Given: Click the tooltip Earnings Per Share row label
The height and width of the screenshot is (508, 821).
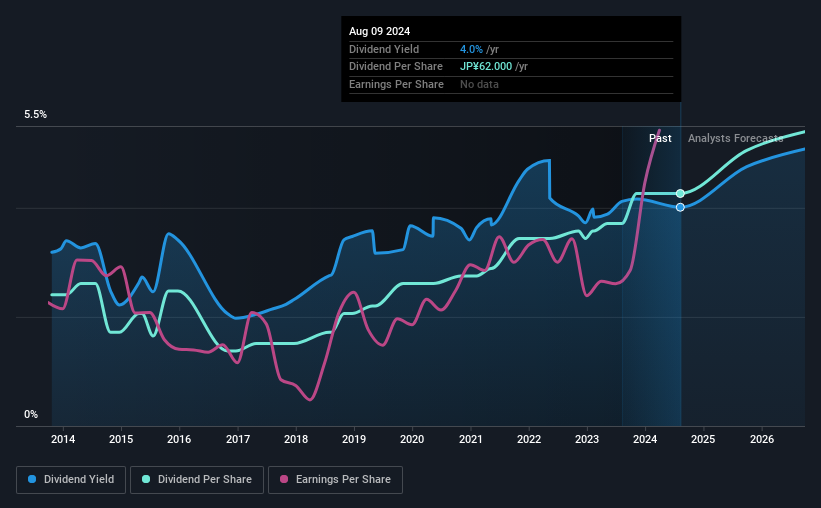Looking at the screenshot, I should pos(396,84).
